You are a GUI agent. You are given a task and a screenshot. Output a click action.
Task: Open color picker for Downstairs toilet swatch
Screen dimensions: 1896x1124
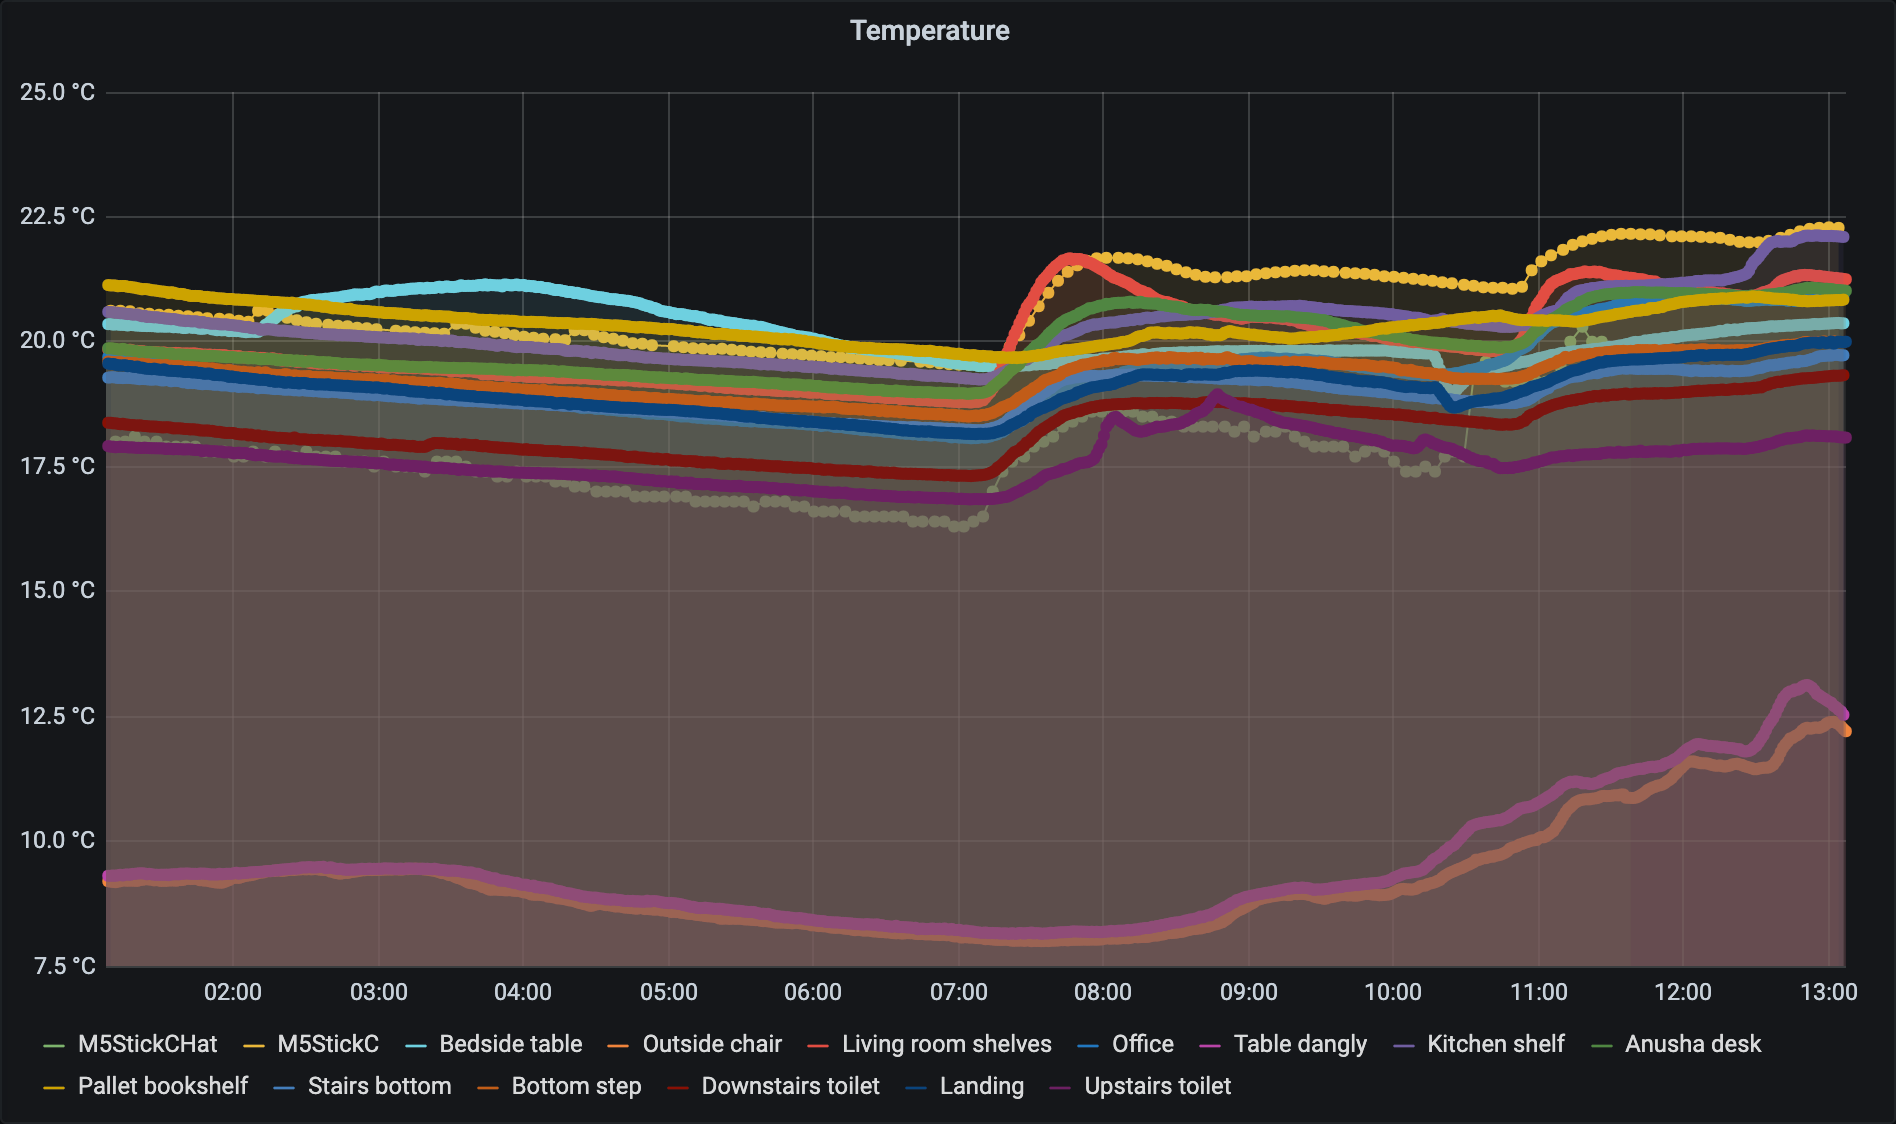678,1088
